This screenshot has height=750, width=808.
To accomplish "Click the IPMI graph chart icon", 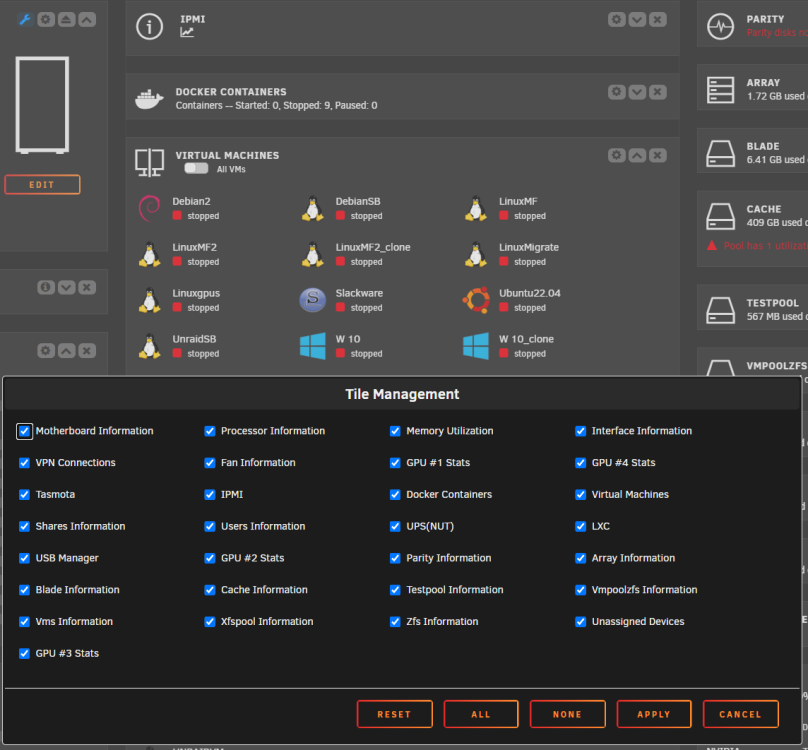I will (187, 32).
